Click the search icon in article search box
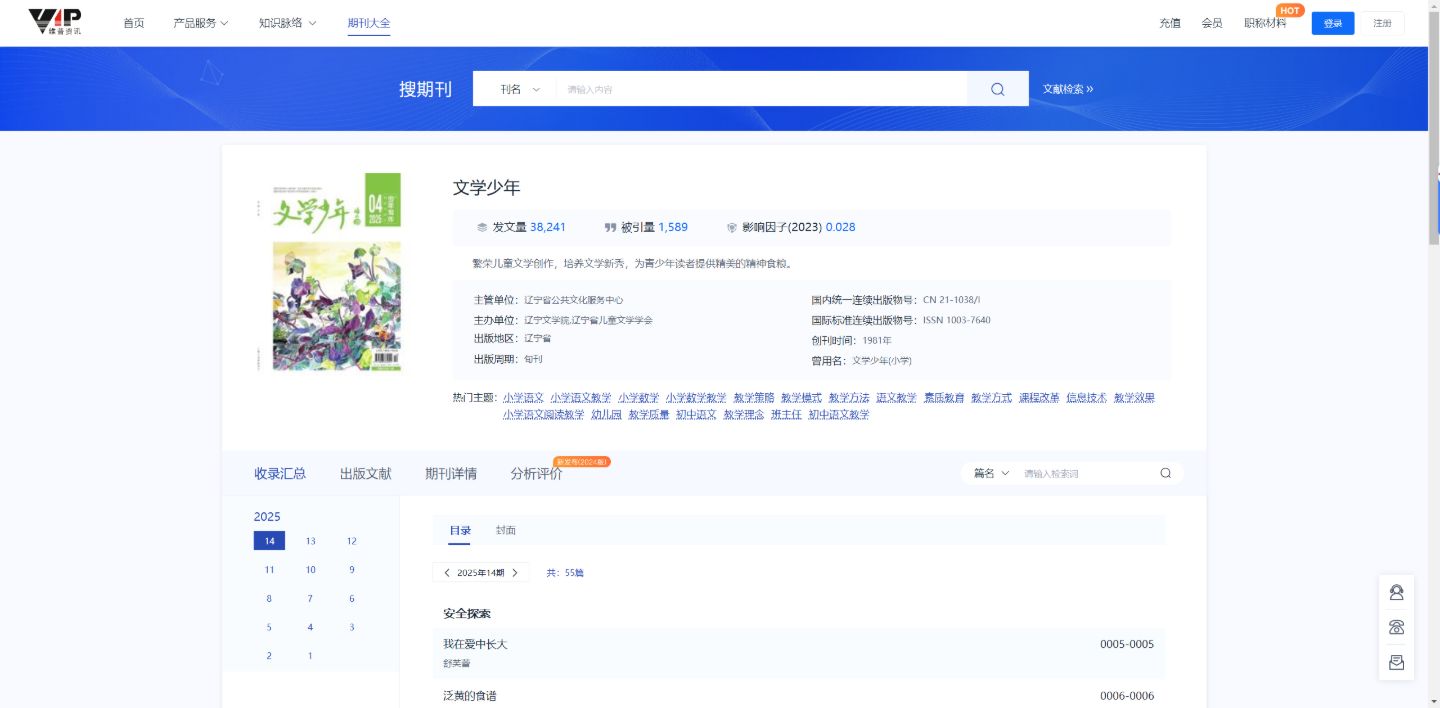1440x708 pixels. click(x=1165, y=473)
